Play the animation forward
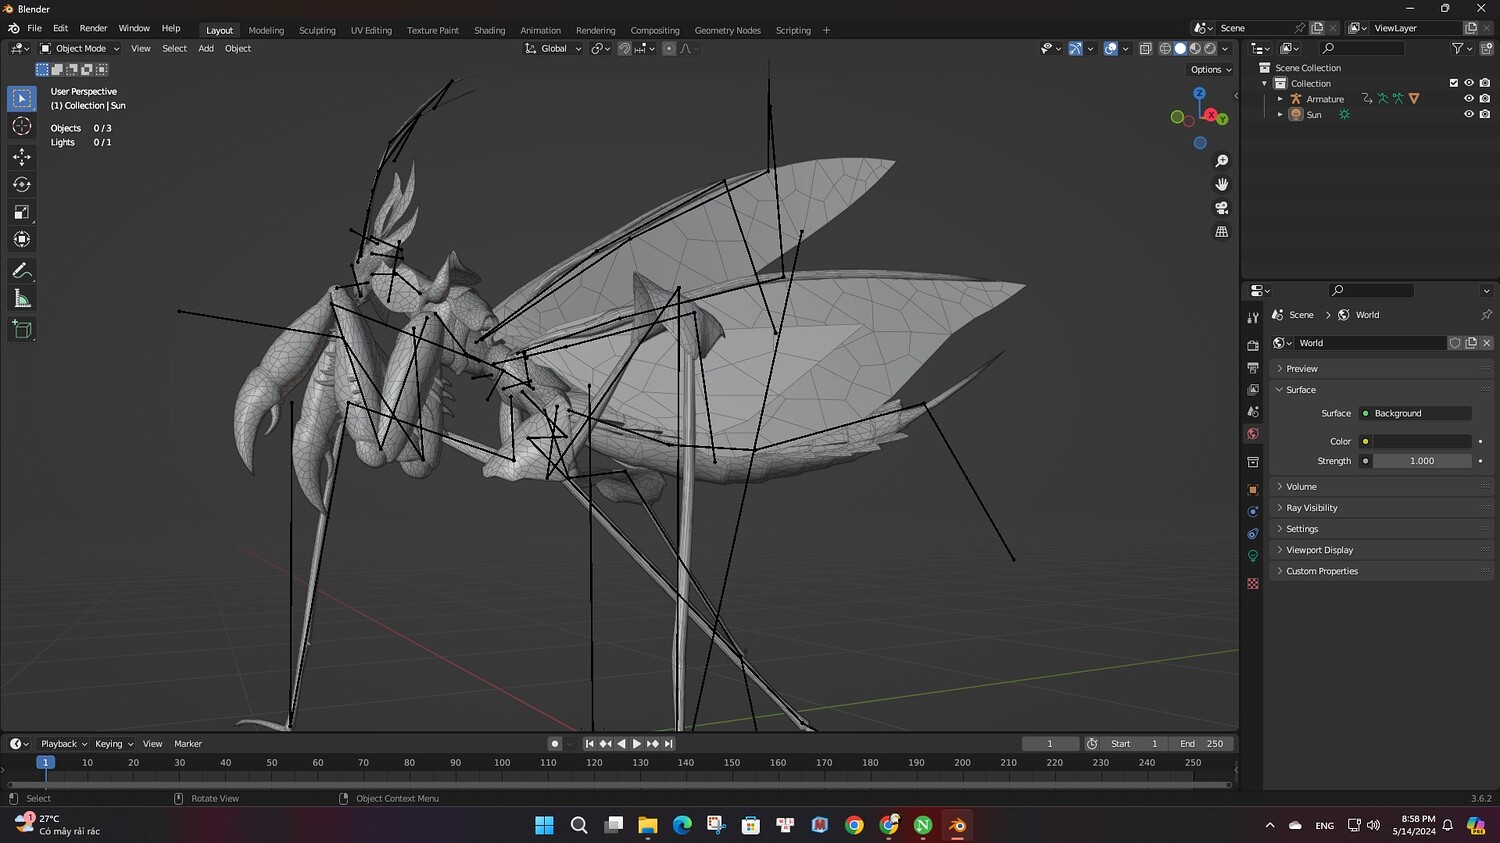The width and height of the screenshot is (1500, 843). pos(637,744)
